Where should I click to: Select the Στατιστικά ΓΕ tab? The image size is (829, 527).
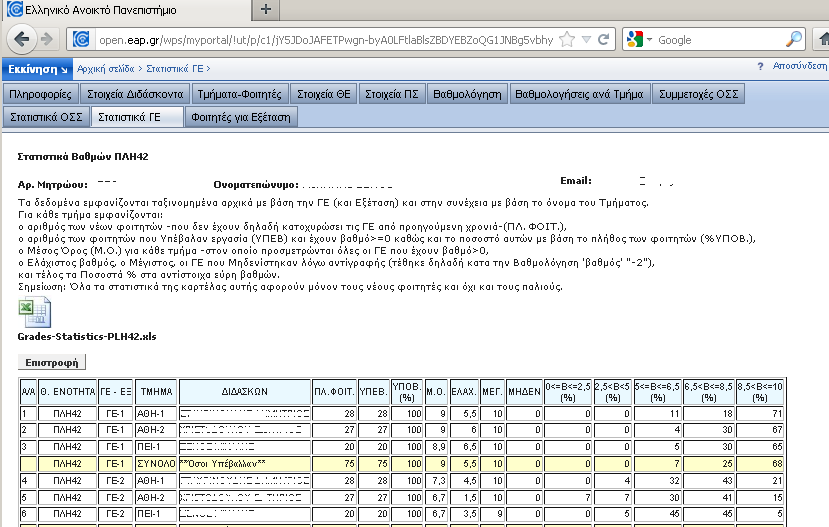tap(137, 117)
